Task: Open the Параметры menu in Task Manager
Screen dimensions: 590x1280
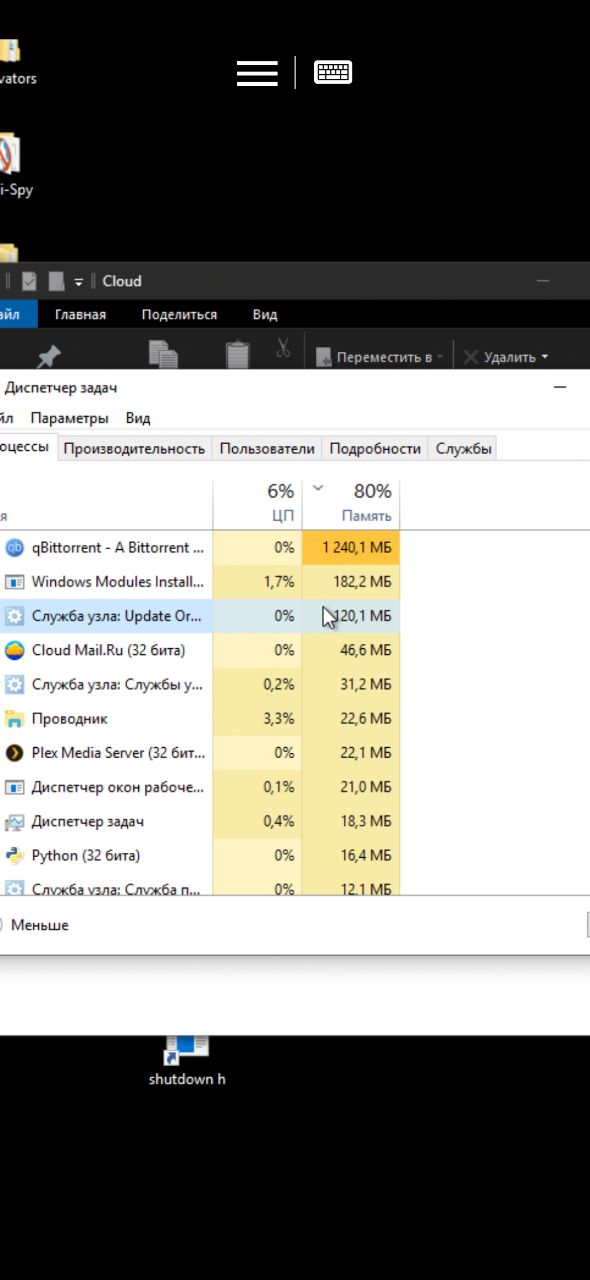Action: coord(69,418)
